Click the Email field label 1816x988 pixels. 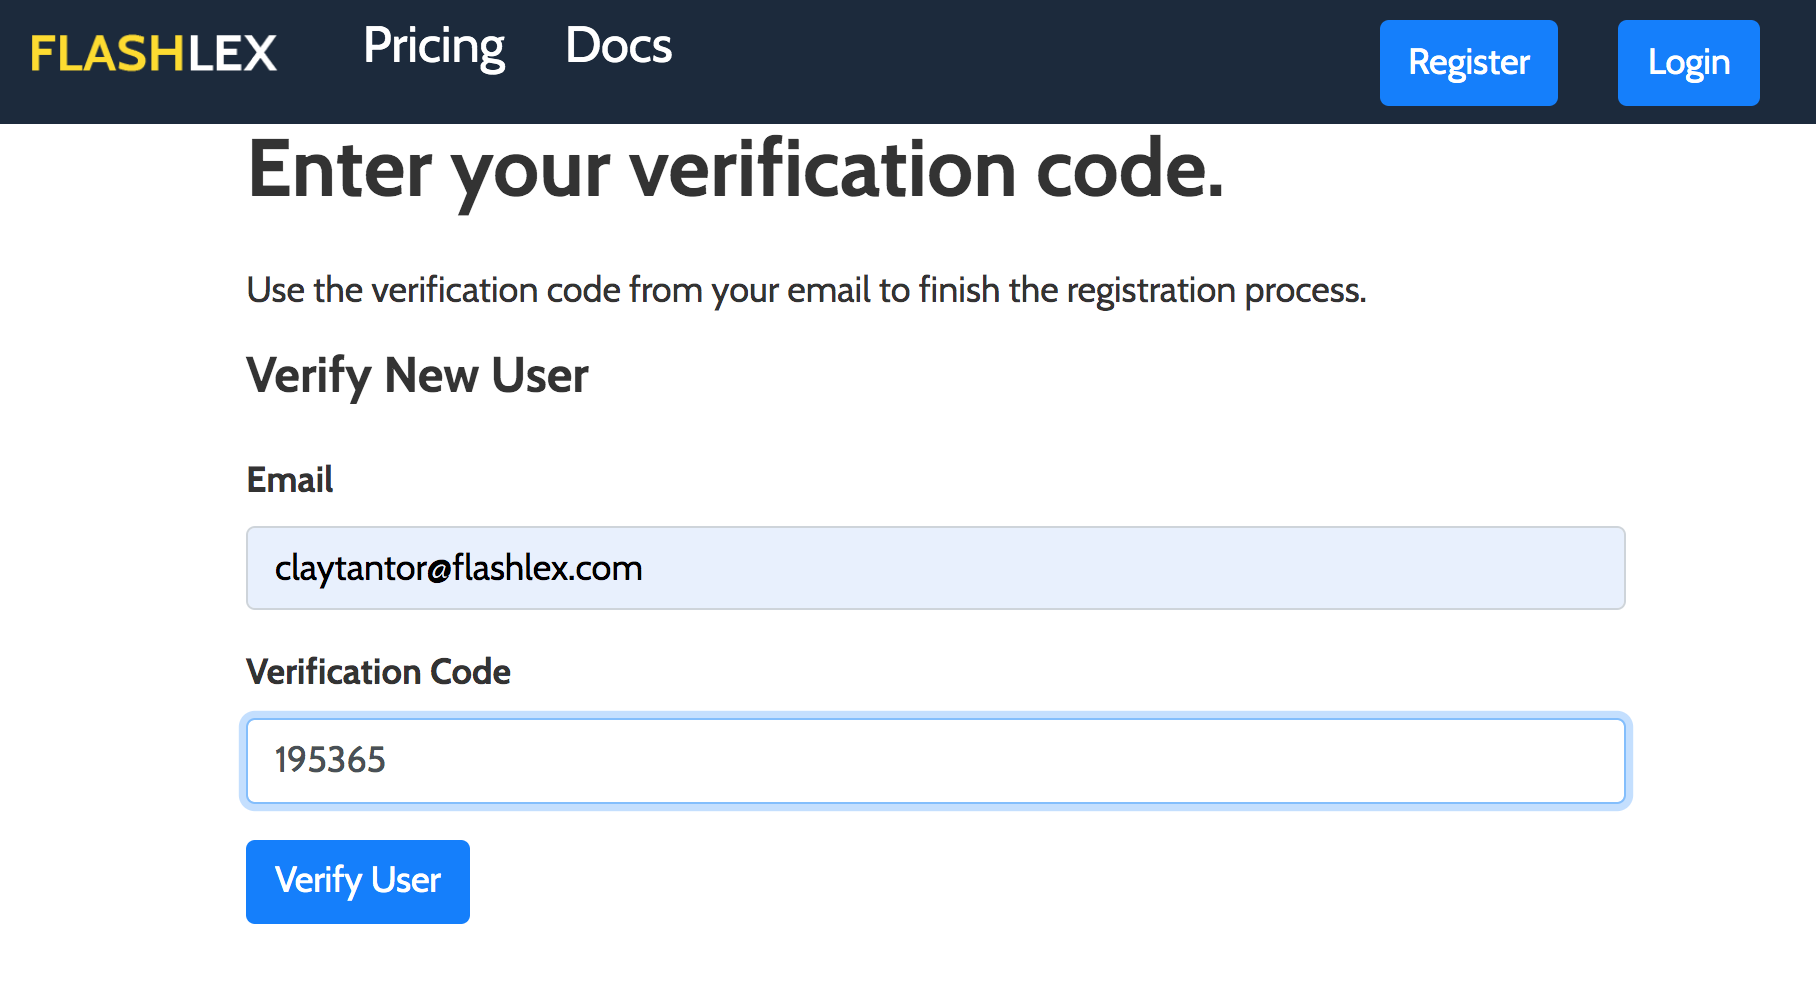tap(290, 480)
